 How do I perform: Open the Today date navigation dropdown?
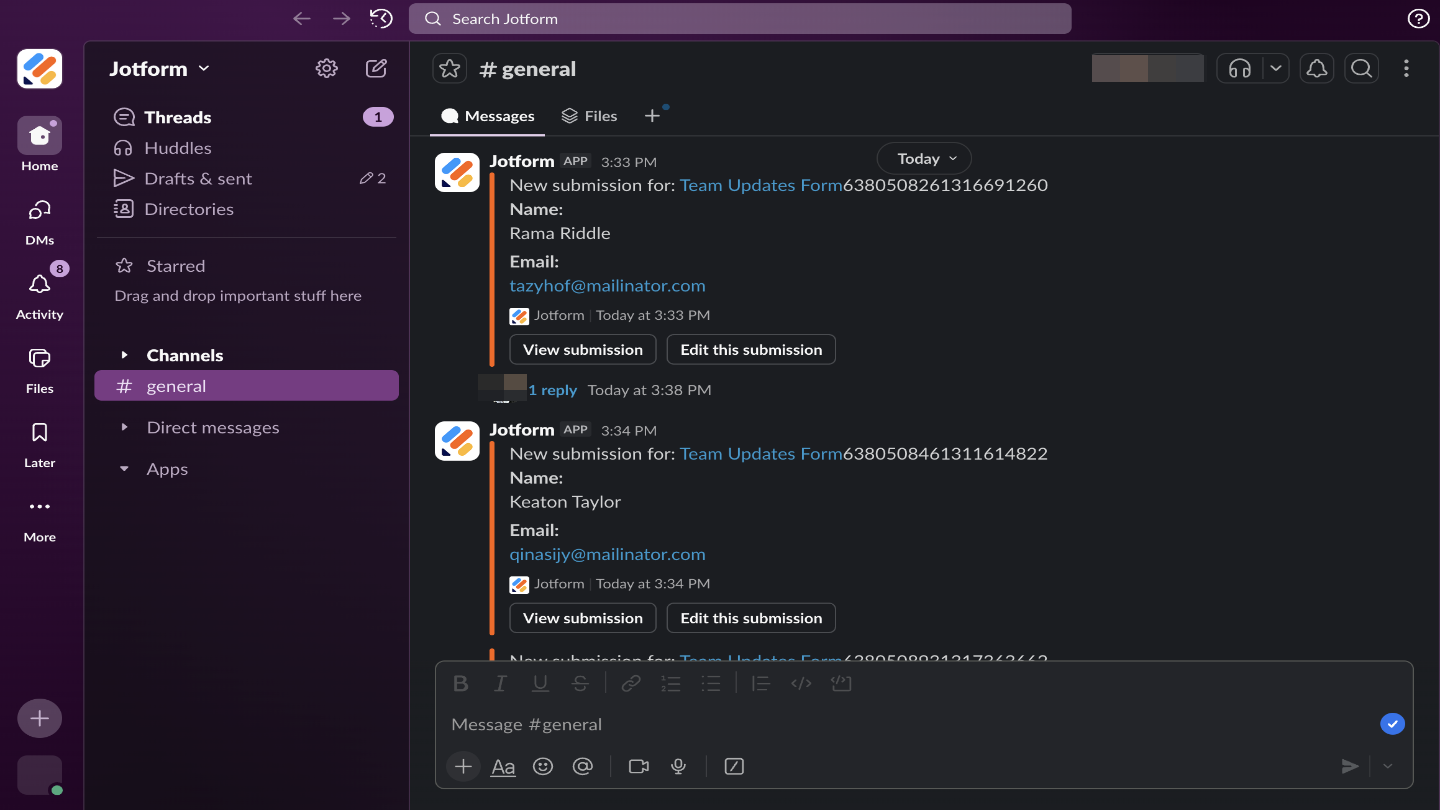[923, 158]
